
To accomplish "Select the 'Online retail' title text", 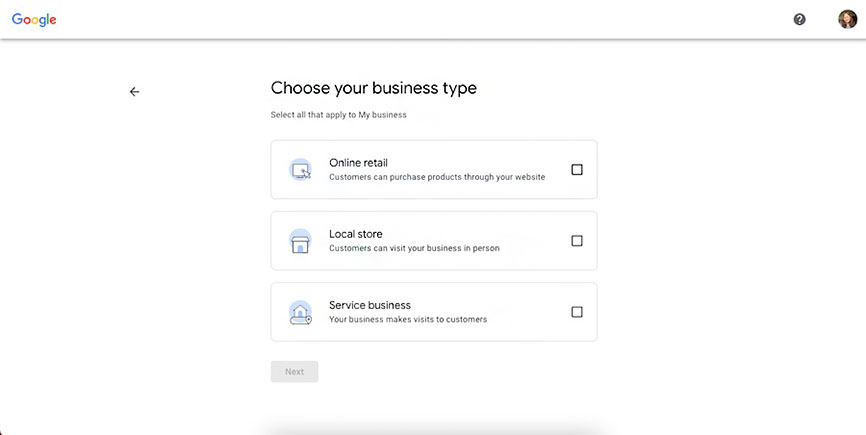I will pyautogui.click(x=358, y=163).
